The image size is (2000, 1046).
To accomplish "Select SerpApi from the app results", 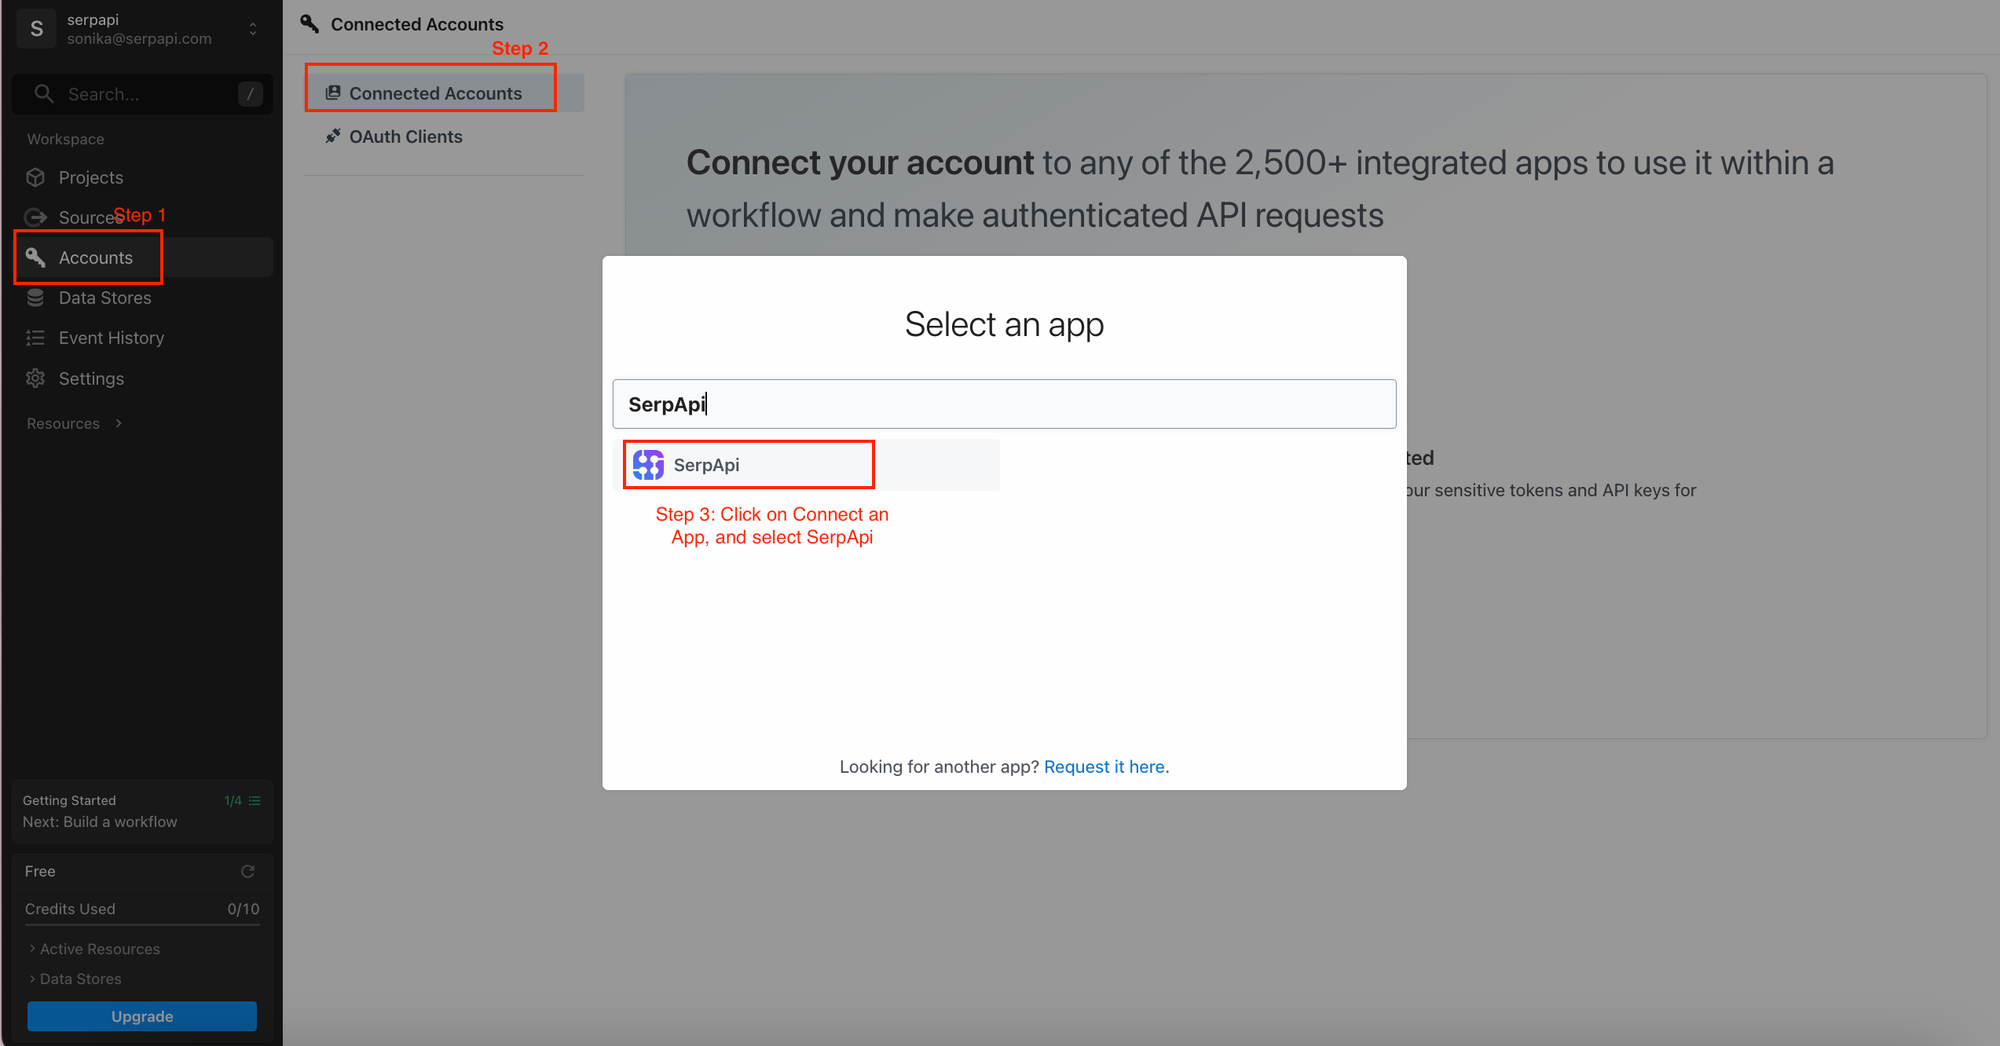I will click(806, 465).
